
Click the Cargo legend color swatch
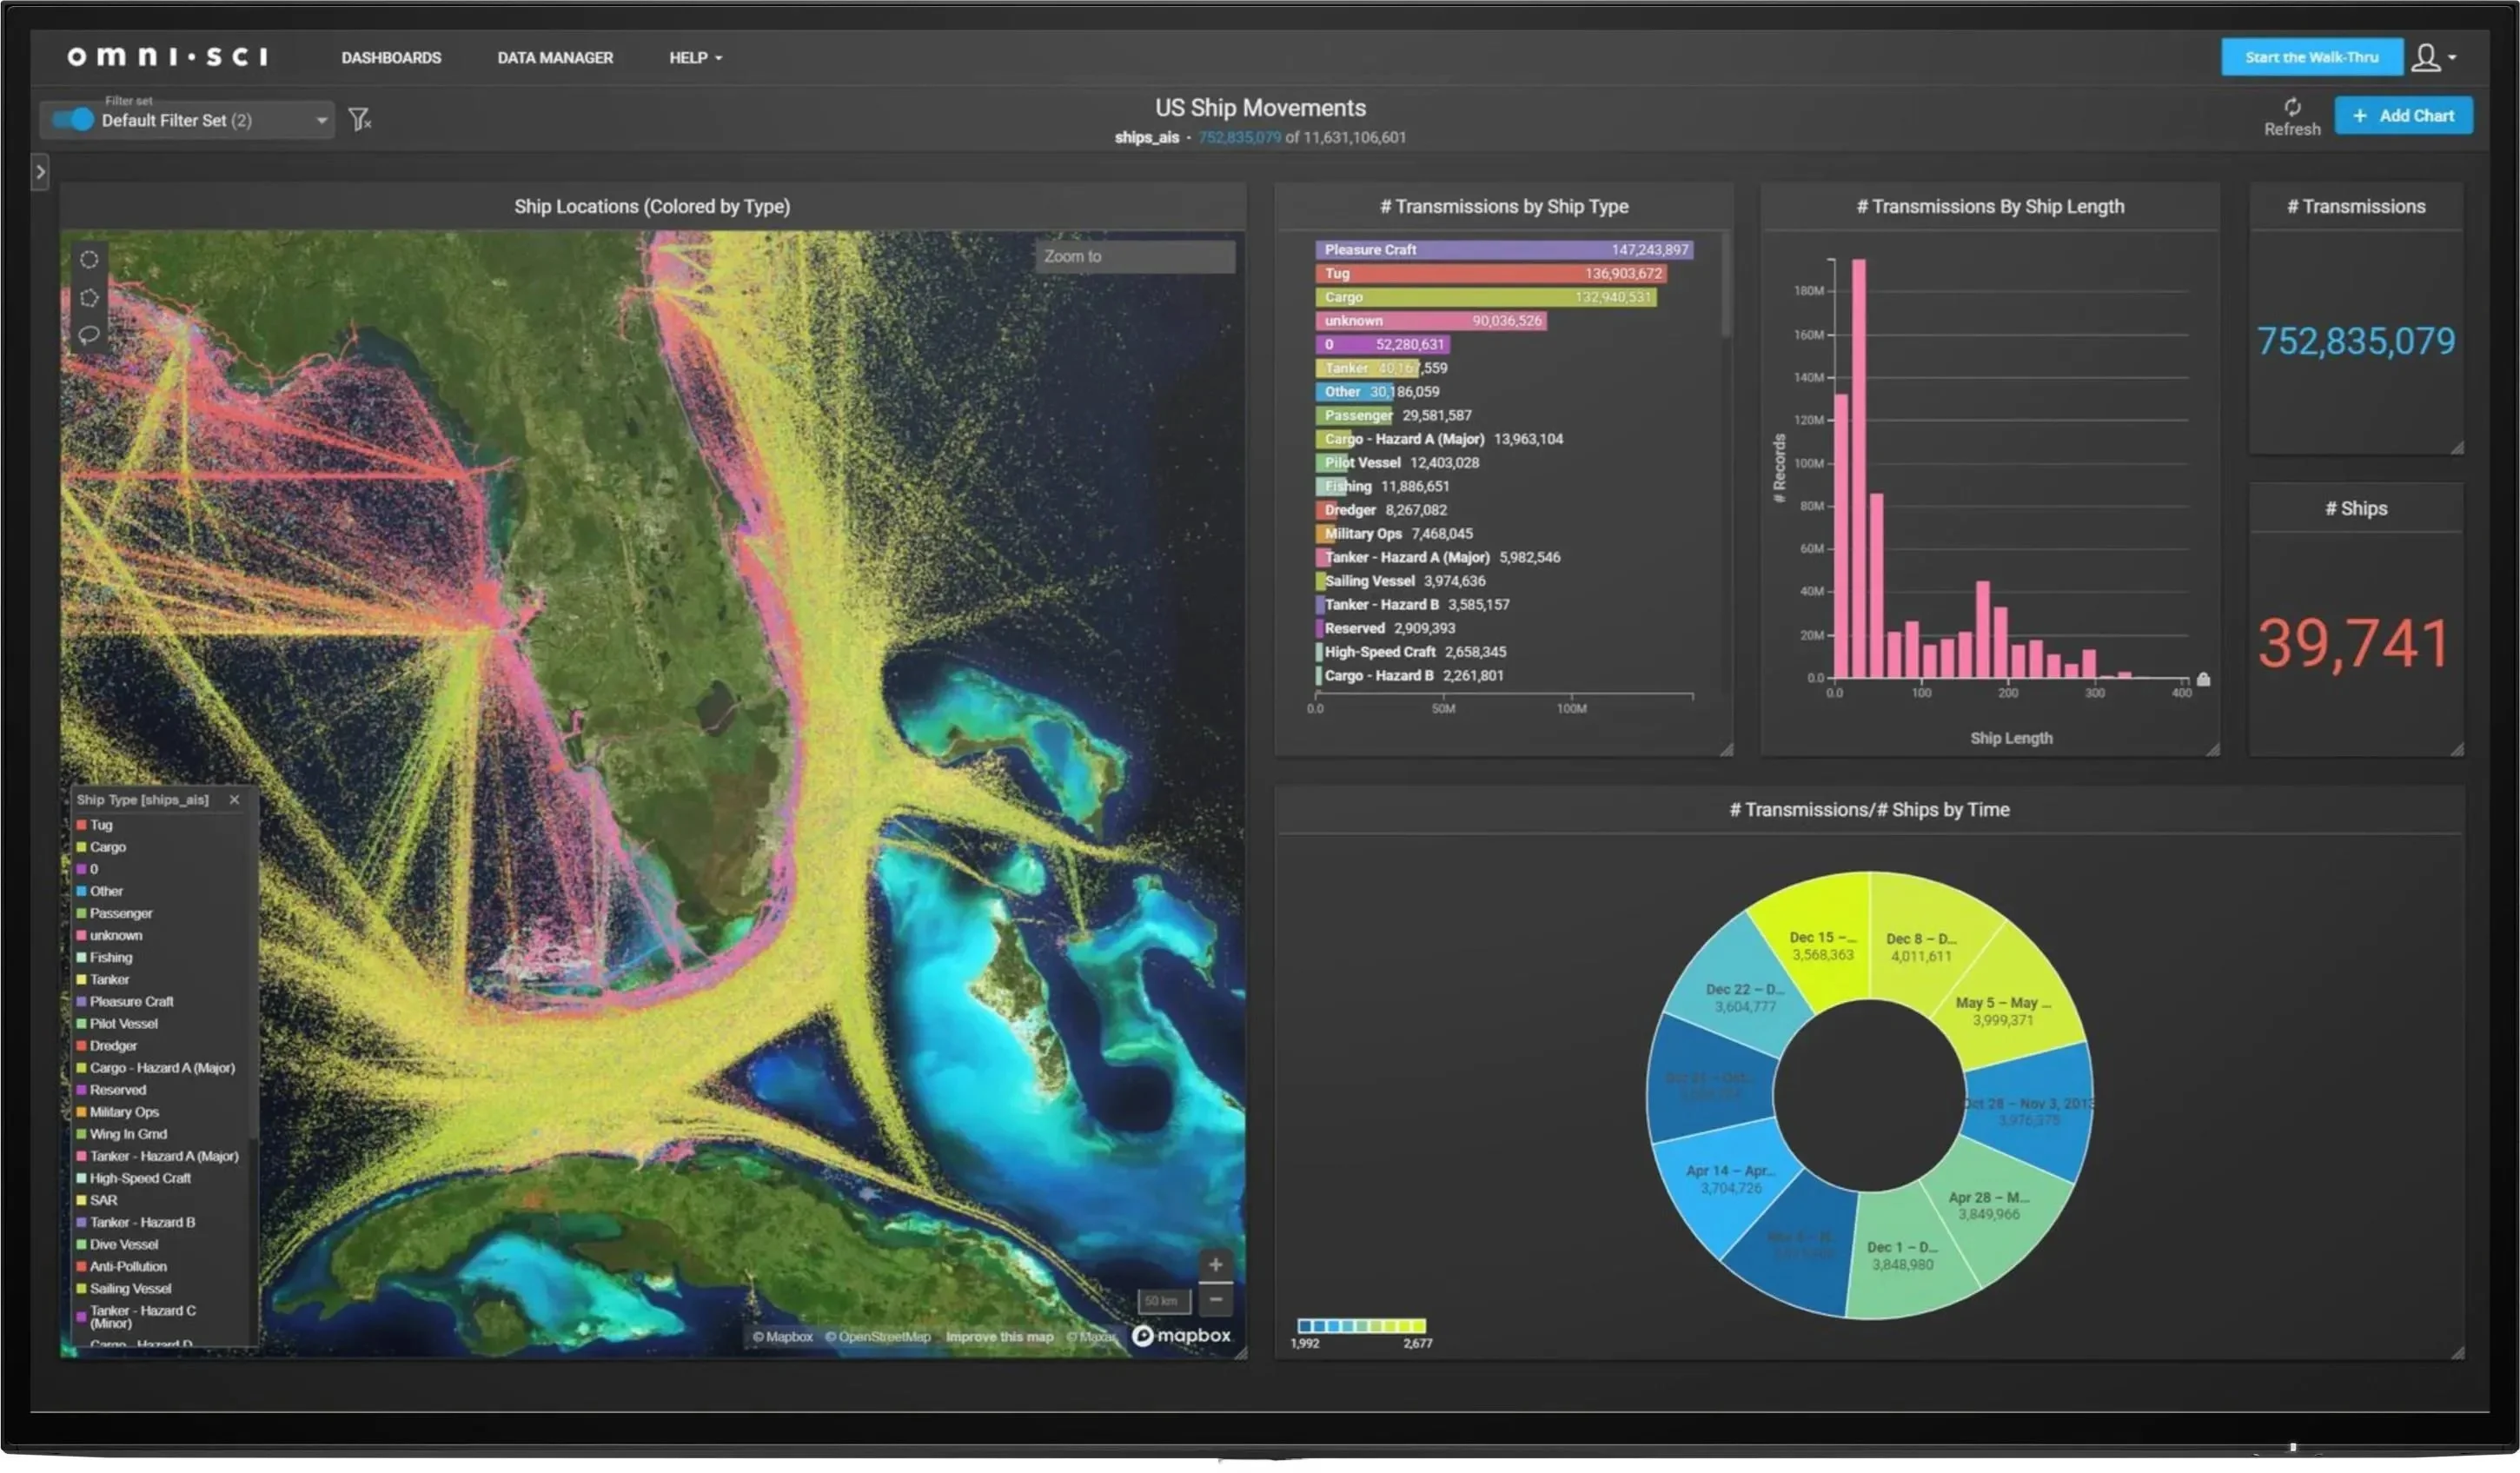[82, 847]
